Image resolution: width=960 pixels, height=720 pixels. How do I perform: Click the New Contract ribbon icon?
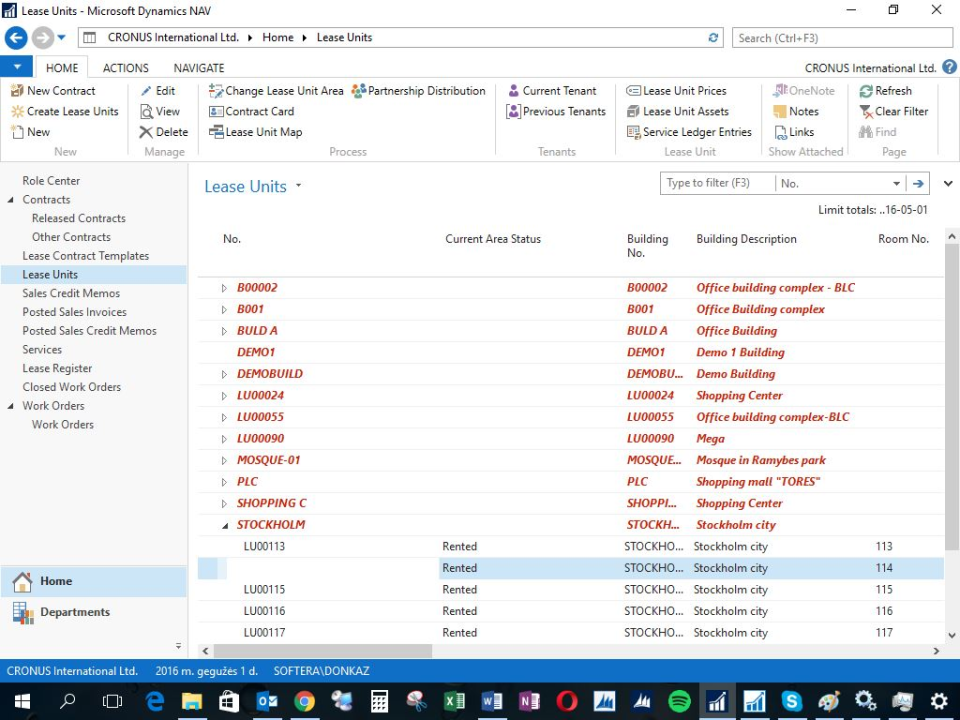point(17,91)
